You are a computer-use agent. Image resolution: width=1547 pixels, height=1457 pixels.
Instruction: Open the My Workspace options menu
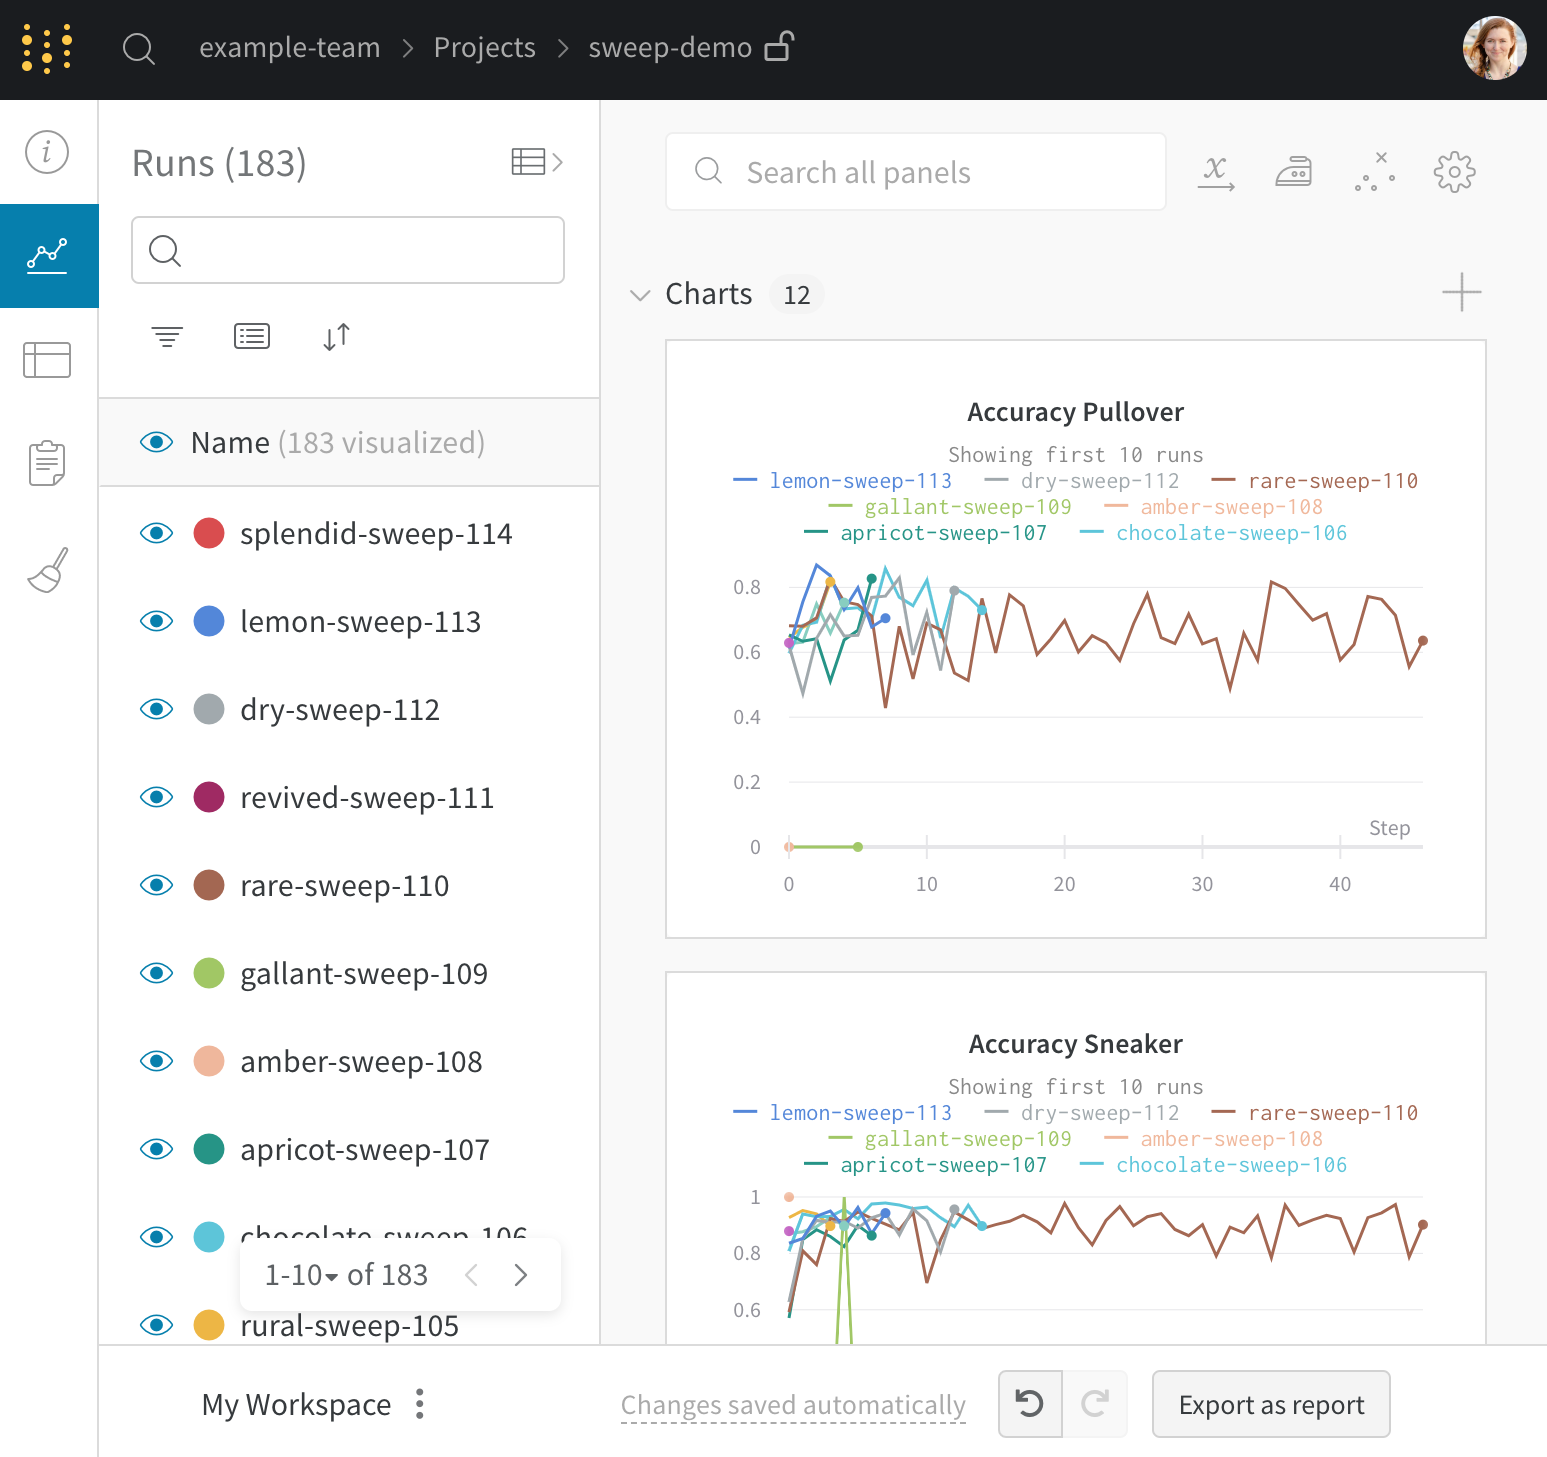point(419,1404)
